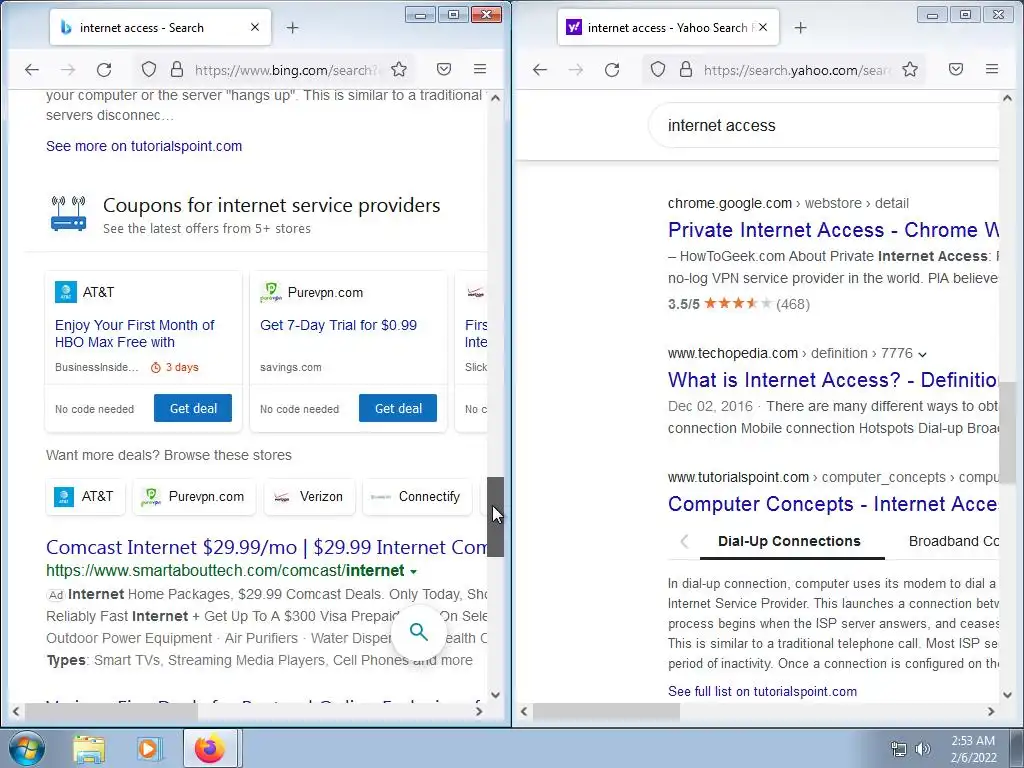Bookmark the Yahoo page with star icon
The height and width of the screenshot is (768, 1024).
tap(910, 69)
